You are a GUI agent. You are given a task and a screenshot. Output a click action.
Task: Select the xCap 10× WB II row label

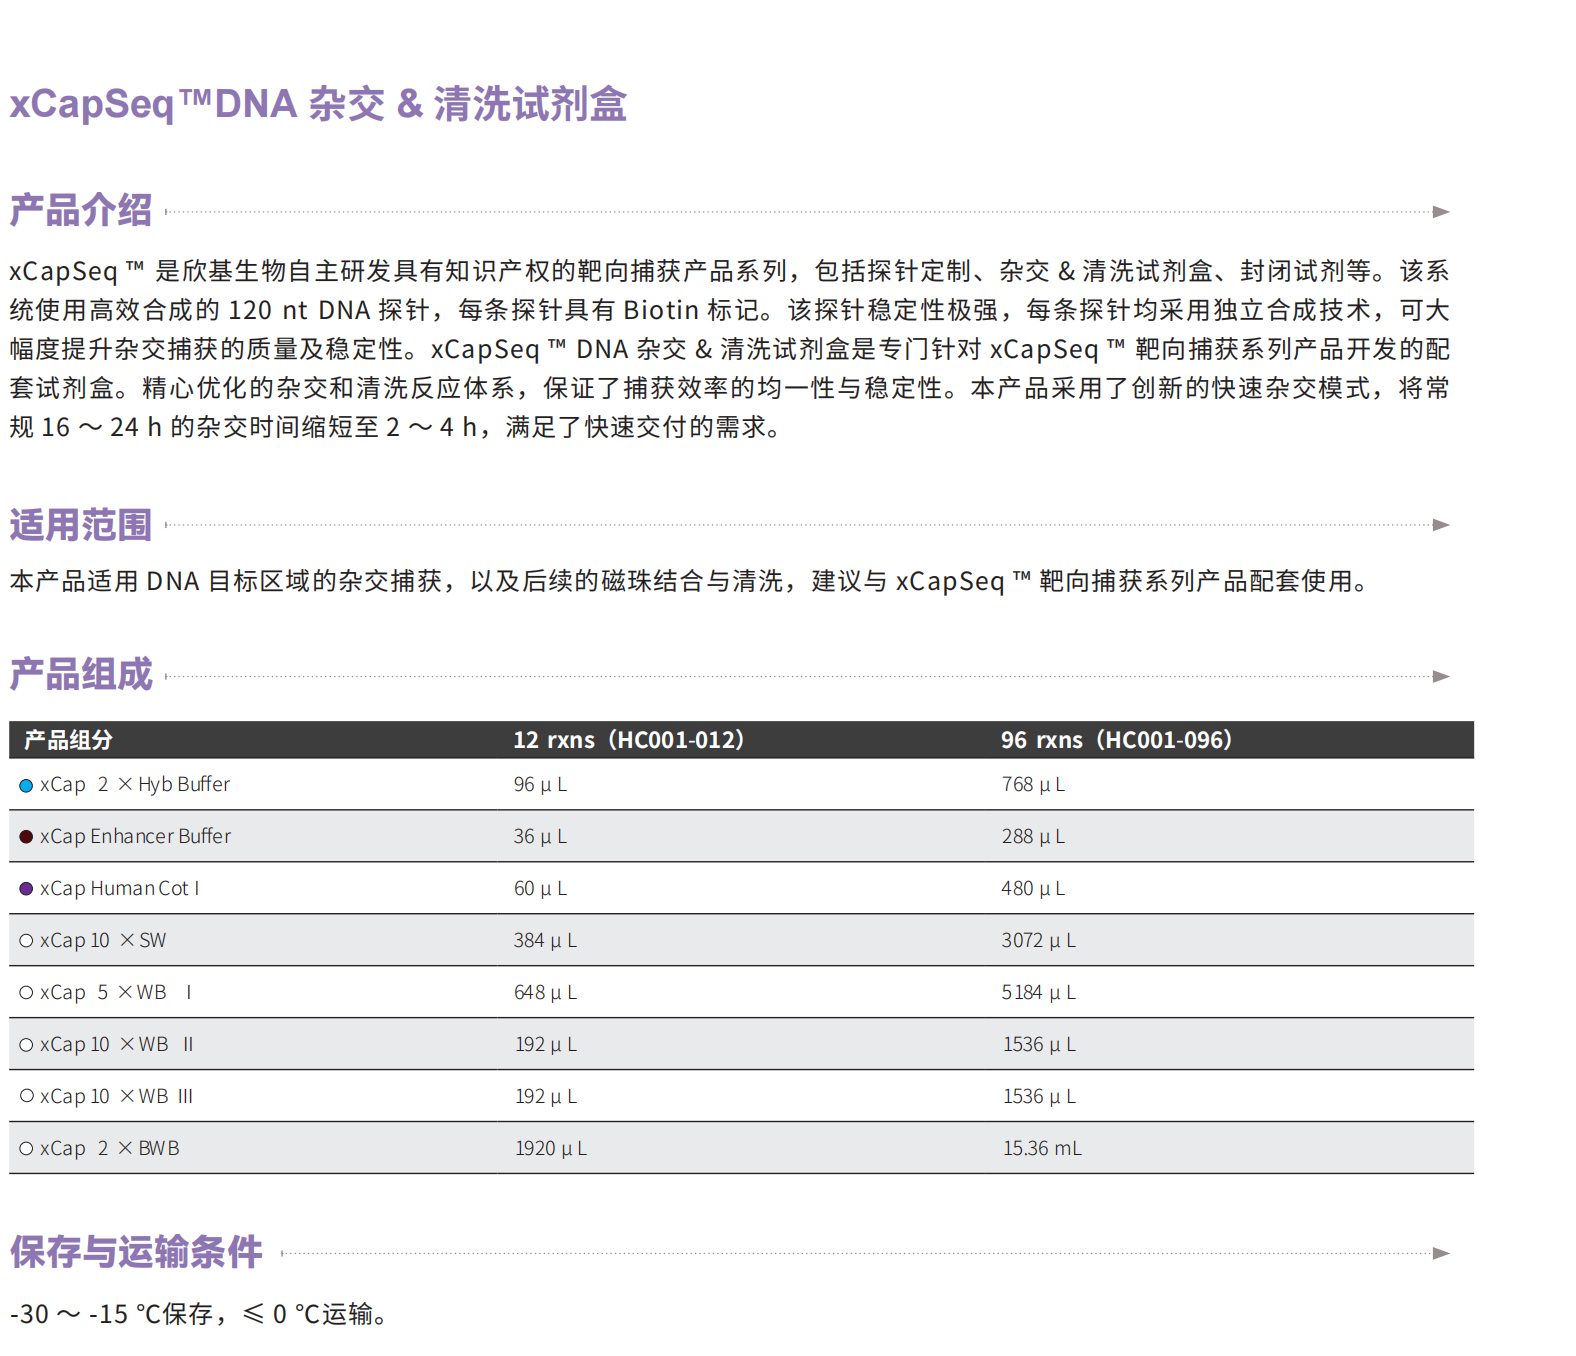tap(117, 1044)
